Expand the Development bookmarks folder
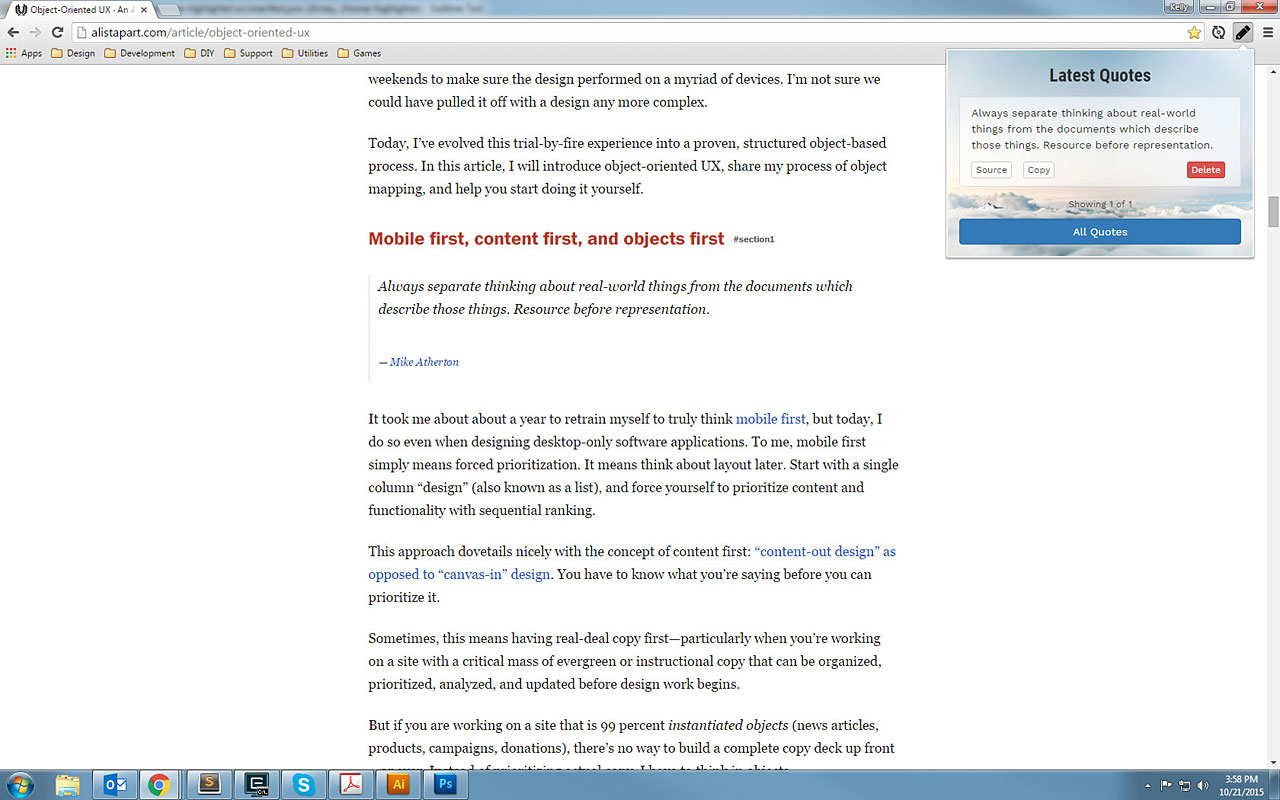 click(139, 53)
